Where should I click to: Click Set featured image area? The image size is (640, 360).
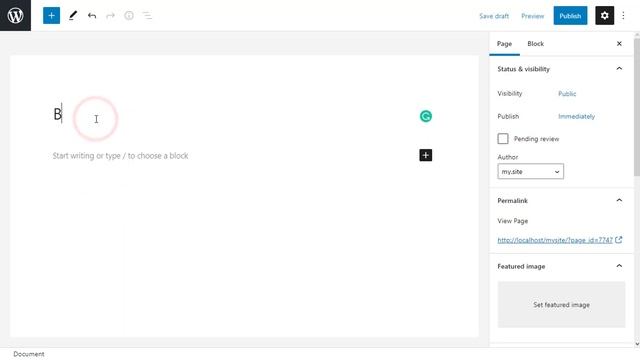[x=561, y=304]
